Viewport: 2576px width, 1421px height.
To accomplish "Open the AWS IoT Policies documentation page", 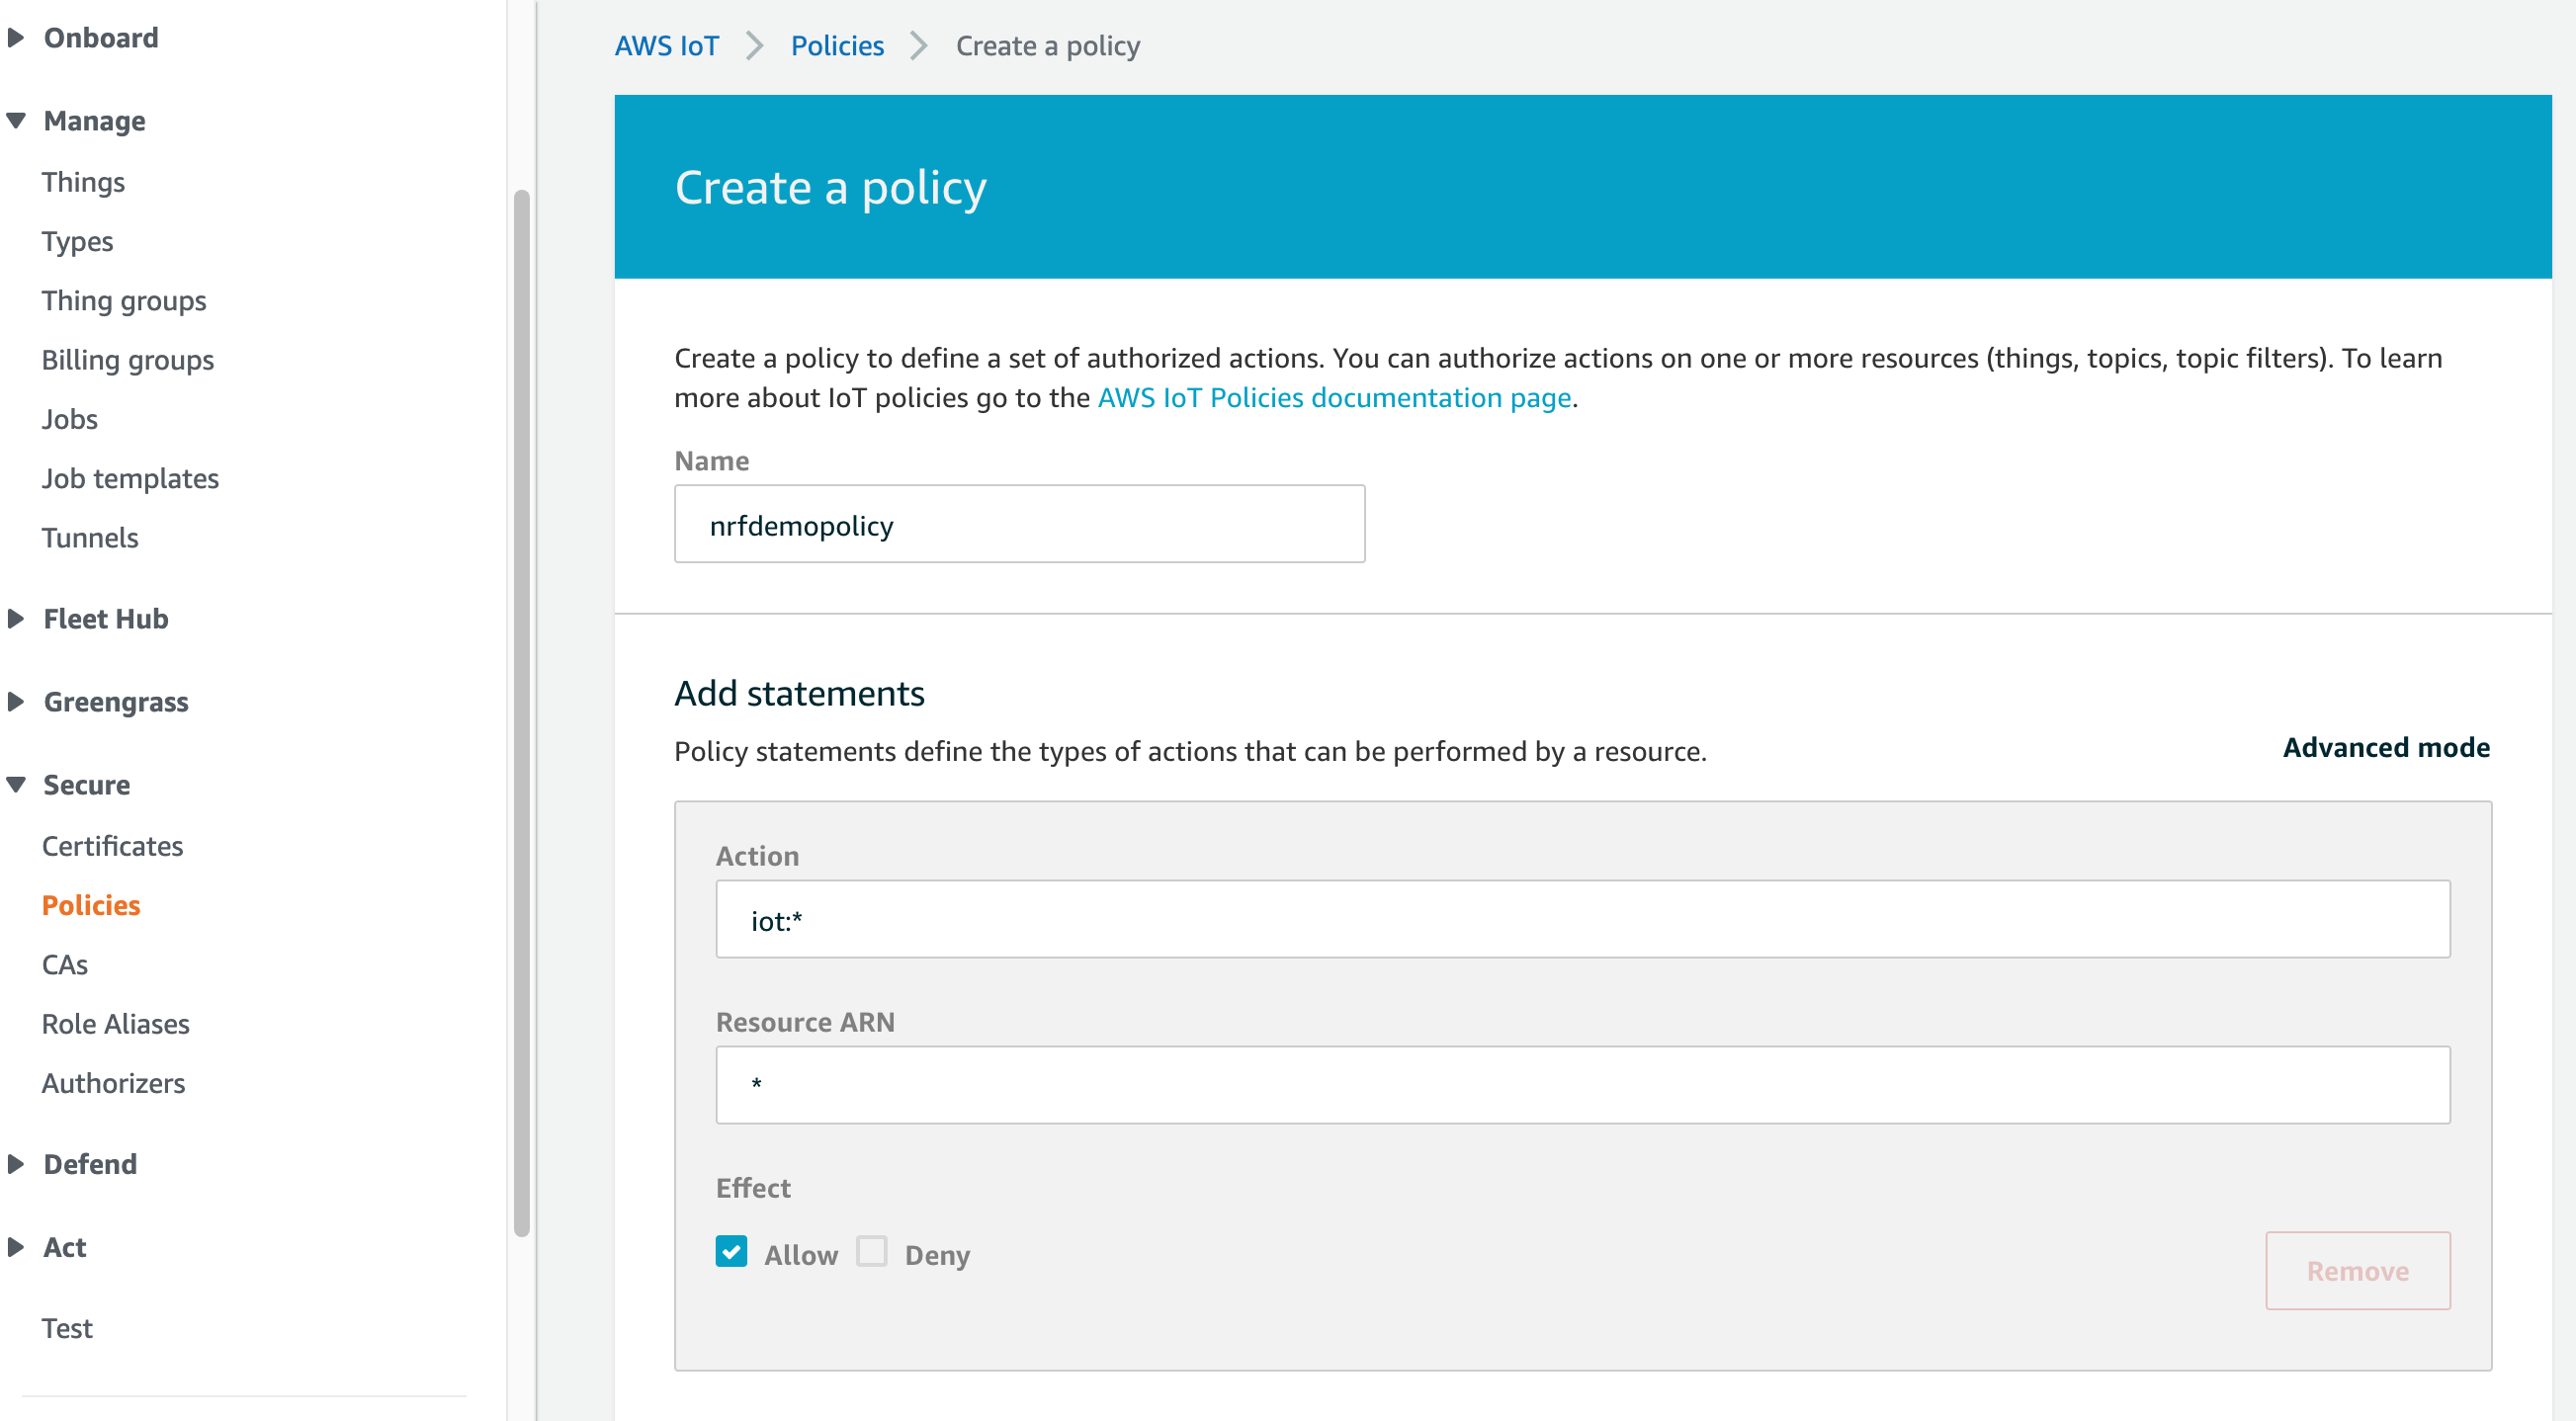I will (1334, 397).
